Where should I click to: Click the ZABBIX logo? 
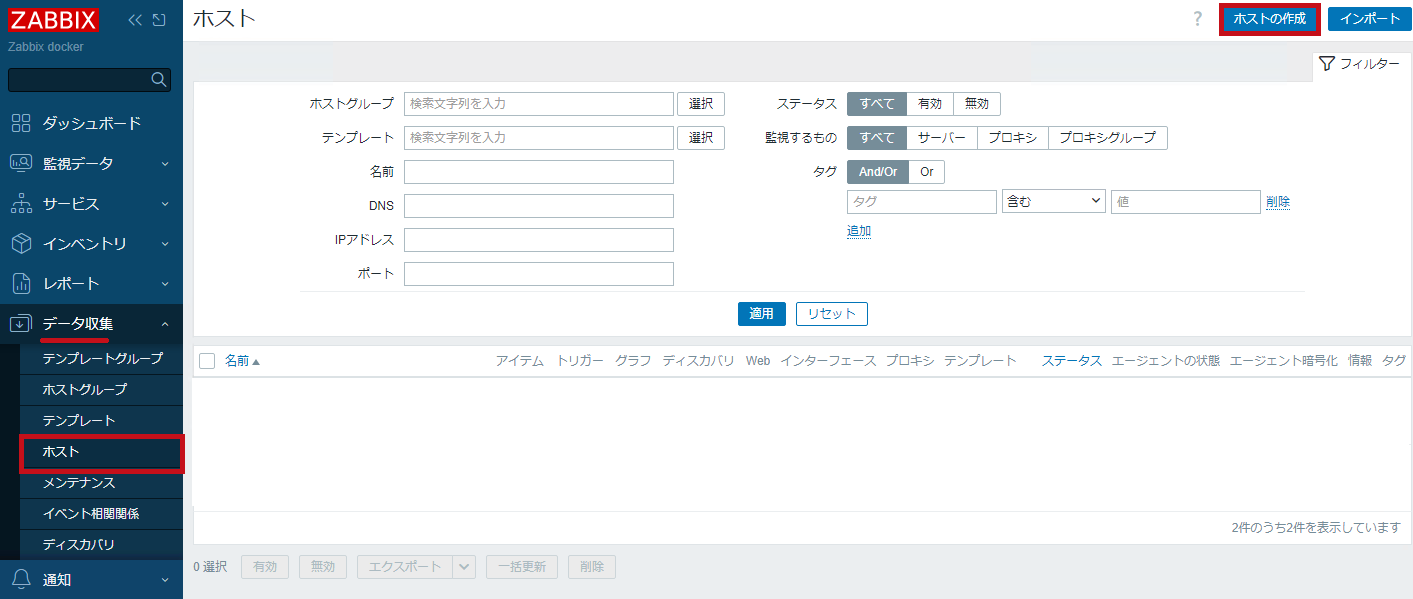coord(54,19)
